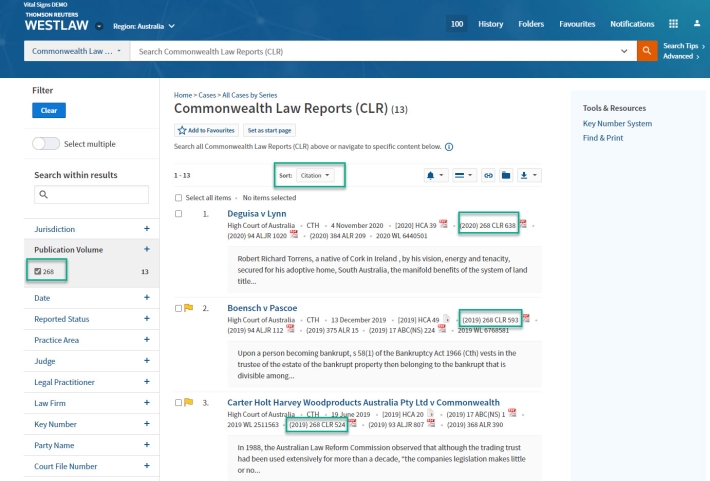Open Find & Print link
The image size is (710, 481).
(603, 138)
